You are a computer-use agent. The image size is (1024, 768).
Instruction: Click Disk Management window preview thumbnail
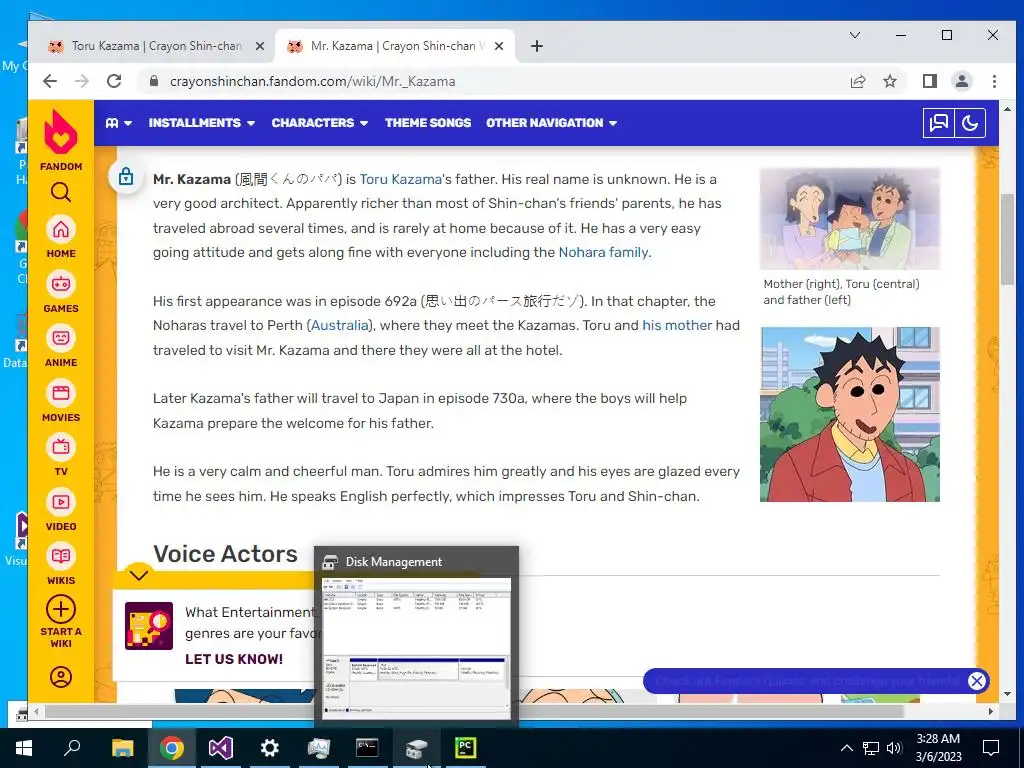(x=417, y=648)
